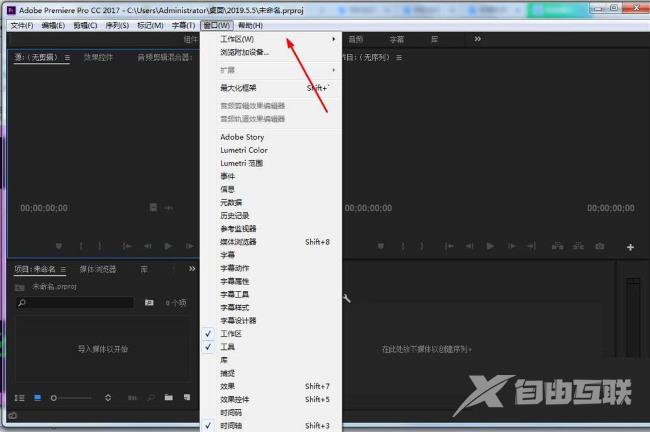Click Source monitor timecode 00;00;00;00
The width and height of the screenshot is (650, 432).
(x=44, y=208)
